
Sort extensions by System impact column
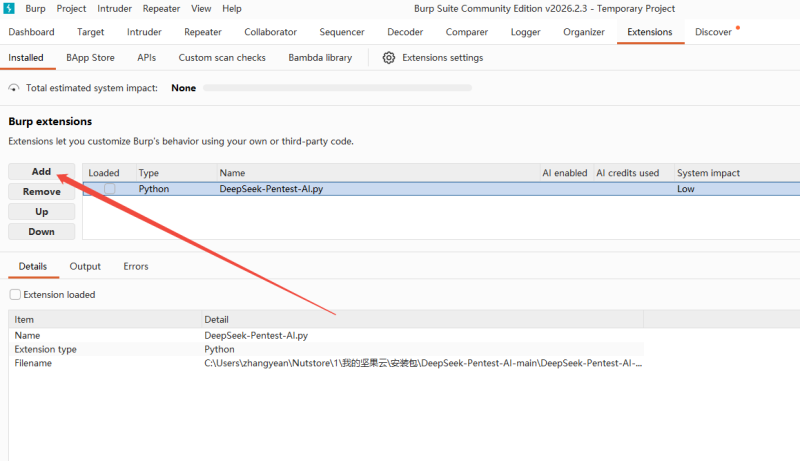pos(708,173)
